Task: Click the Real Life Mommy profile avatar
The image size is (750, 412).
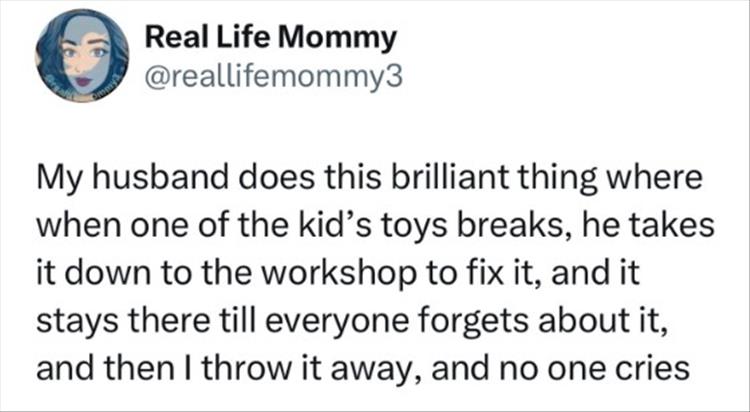Action: (x=81, y=60)
